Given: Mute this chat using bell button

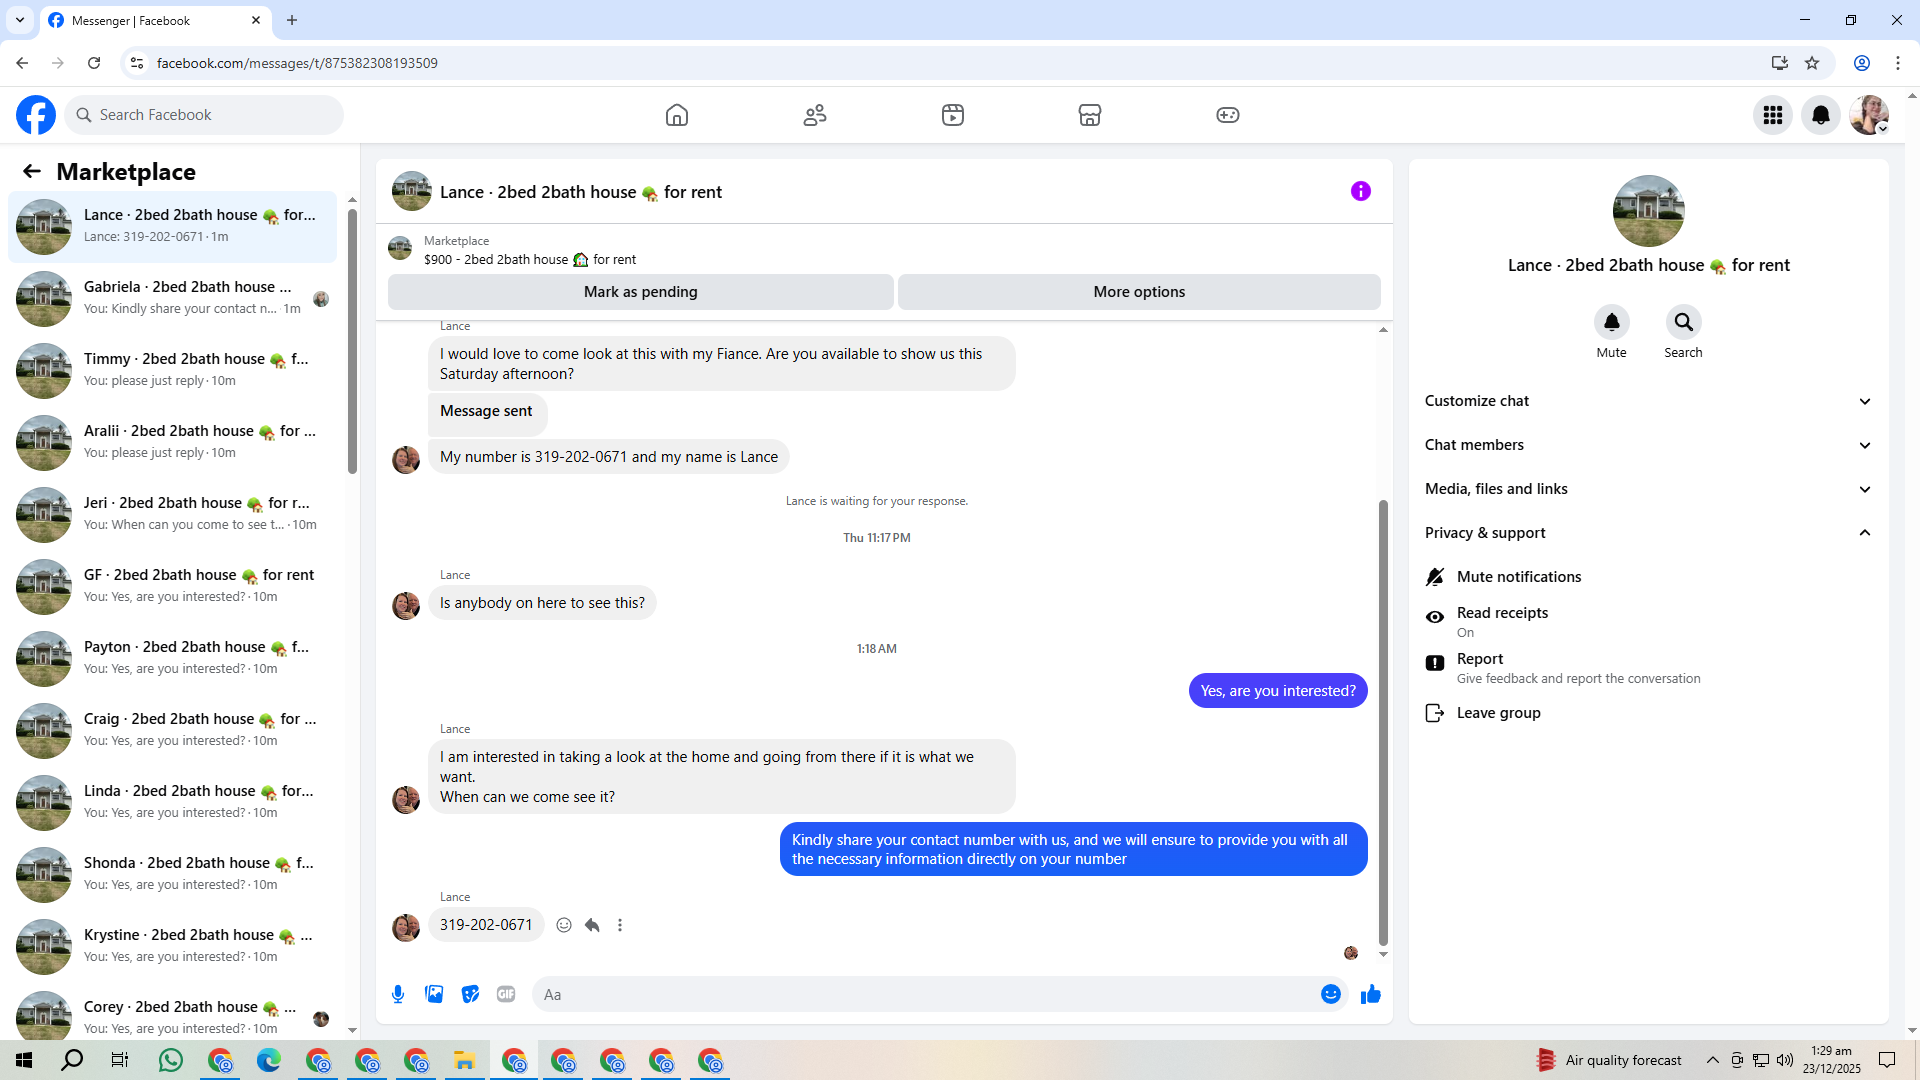Looking at the screenshot, I should (1612, 322).
